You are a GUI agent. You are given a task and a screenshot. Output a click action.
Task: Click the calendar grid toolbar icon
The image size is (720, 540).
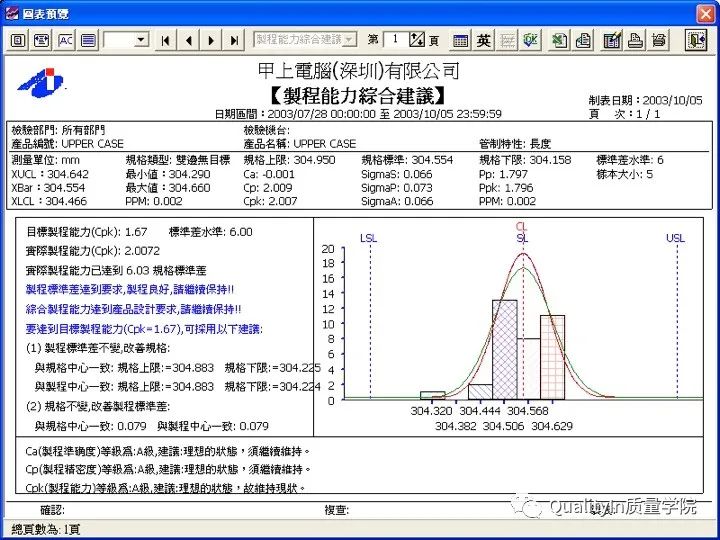tap(460, 40)
